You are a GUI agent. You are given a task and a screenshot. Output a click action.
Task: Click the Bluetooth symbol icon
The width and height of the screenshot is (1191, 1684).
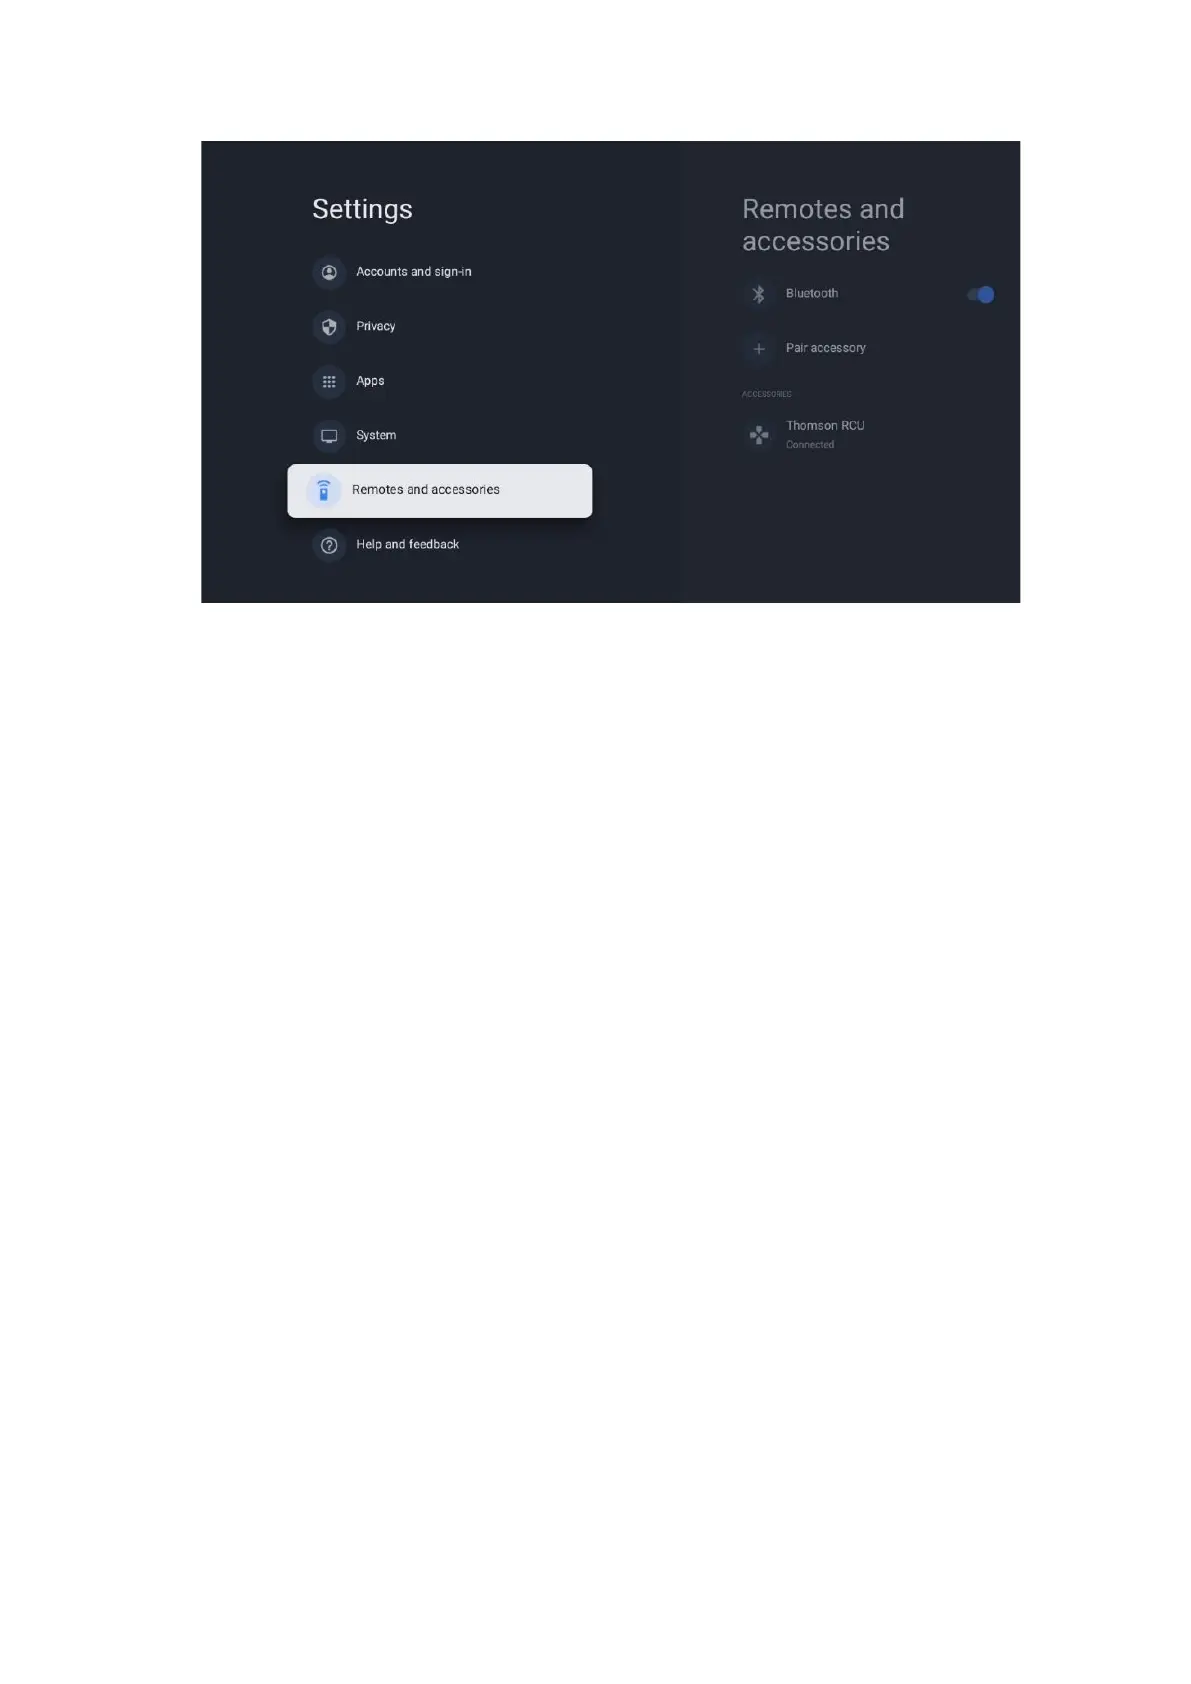point(759,294)
